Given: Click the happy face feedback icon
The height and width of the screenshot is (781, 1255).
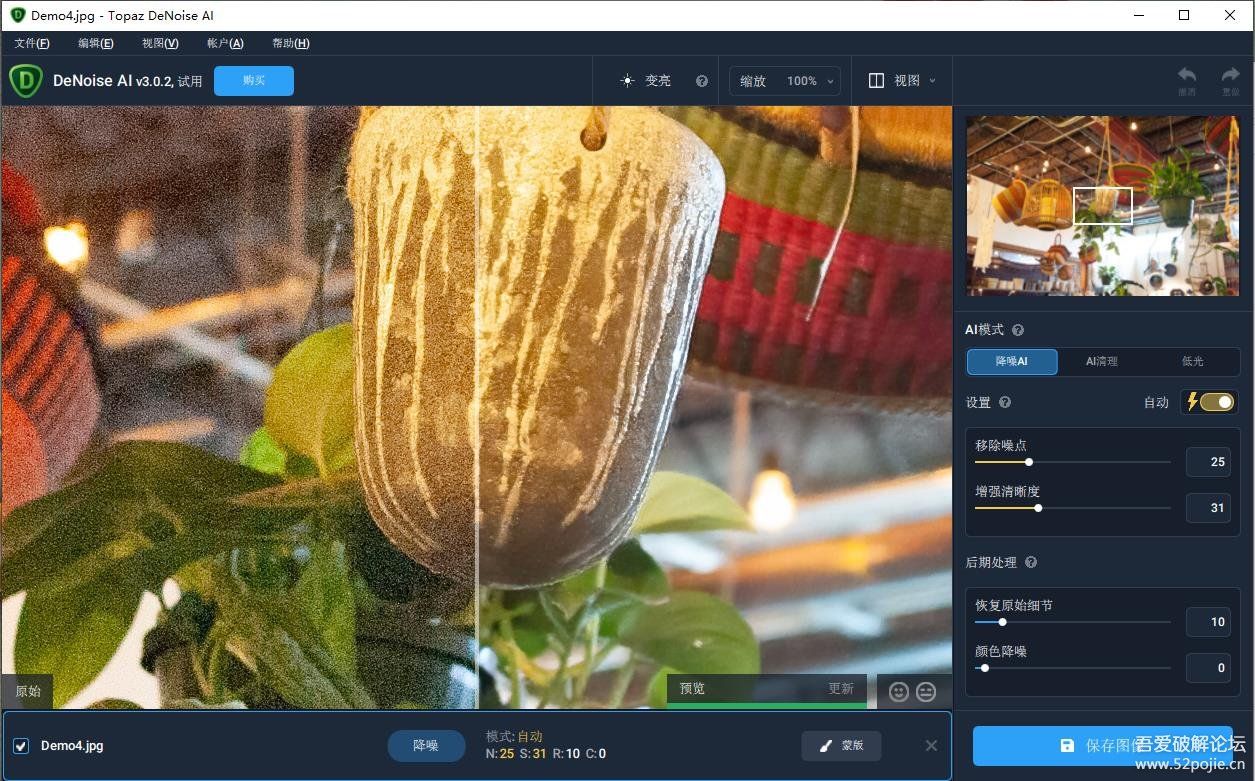Looking at the screenshot, I should pos(897,690).
